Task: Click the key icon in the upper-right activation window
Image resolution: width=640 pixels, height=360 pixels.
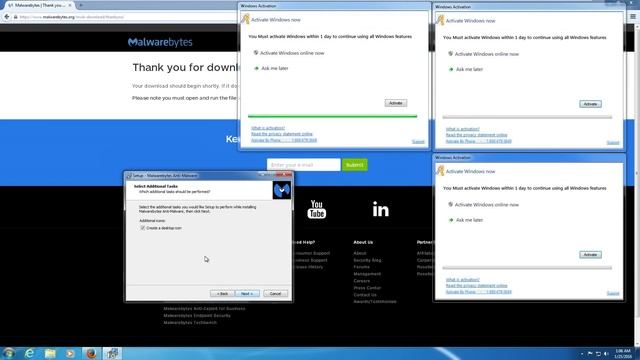Action: pyautogui.click(x=440, y=20)
